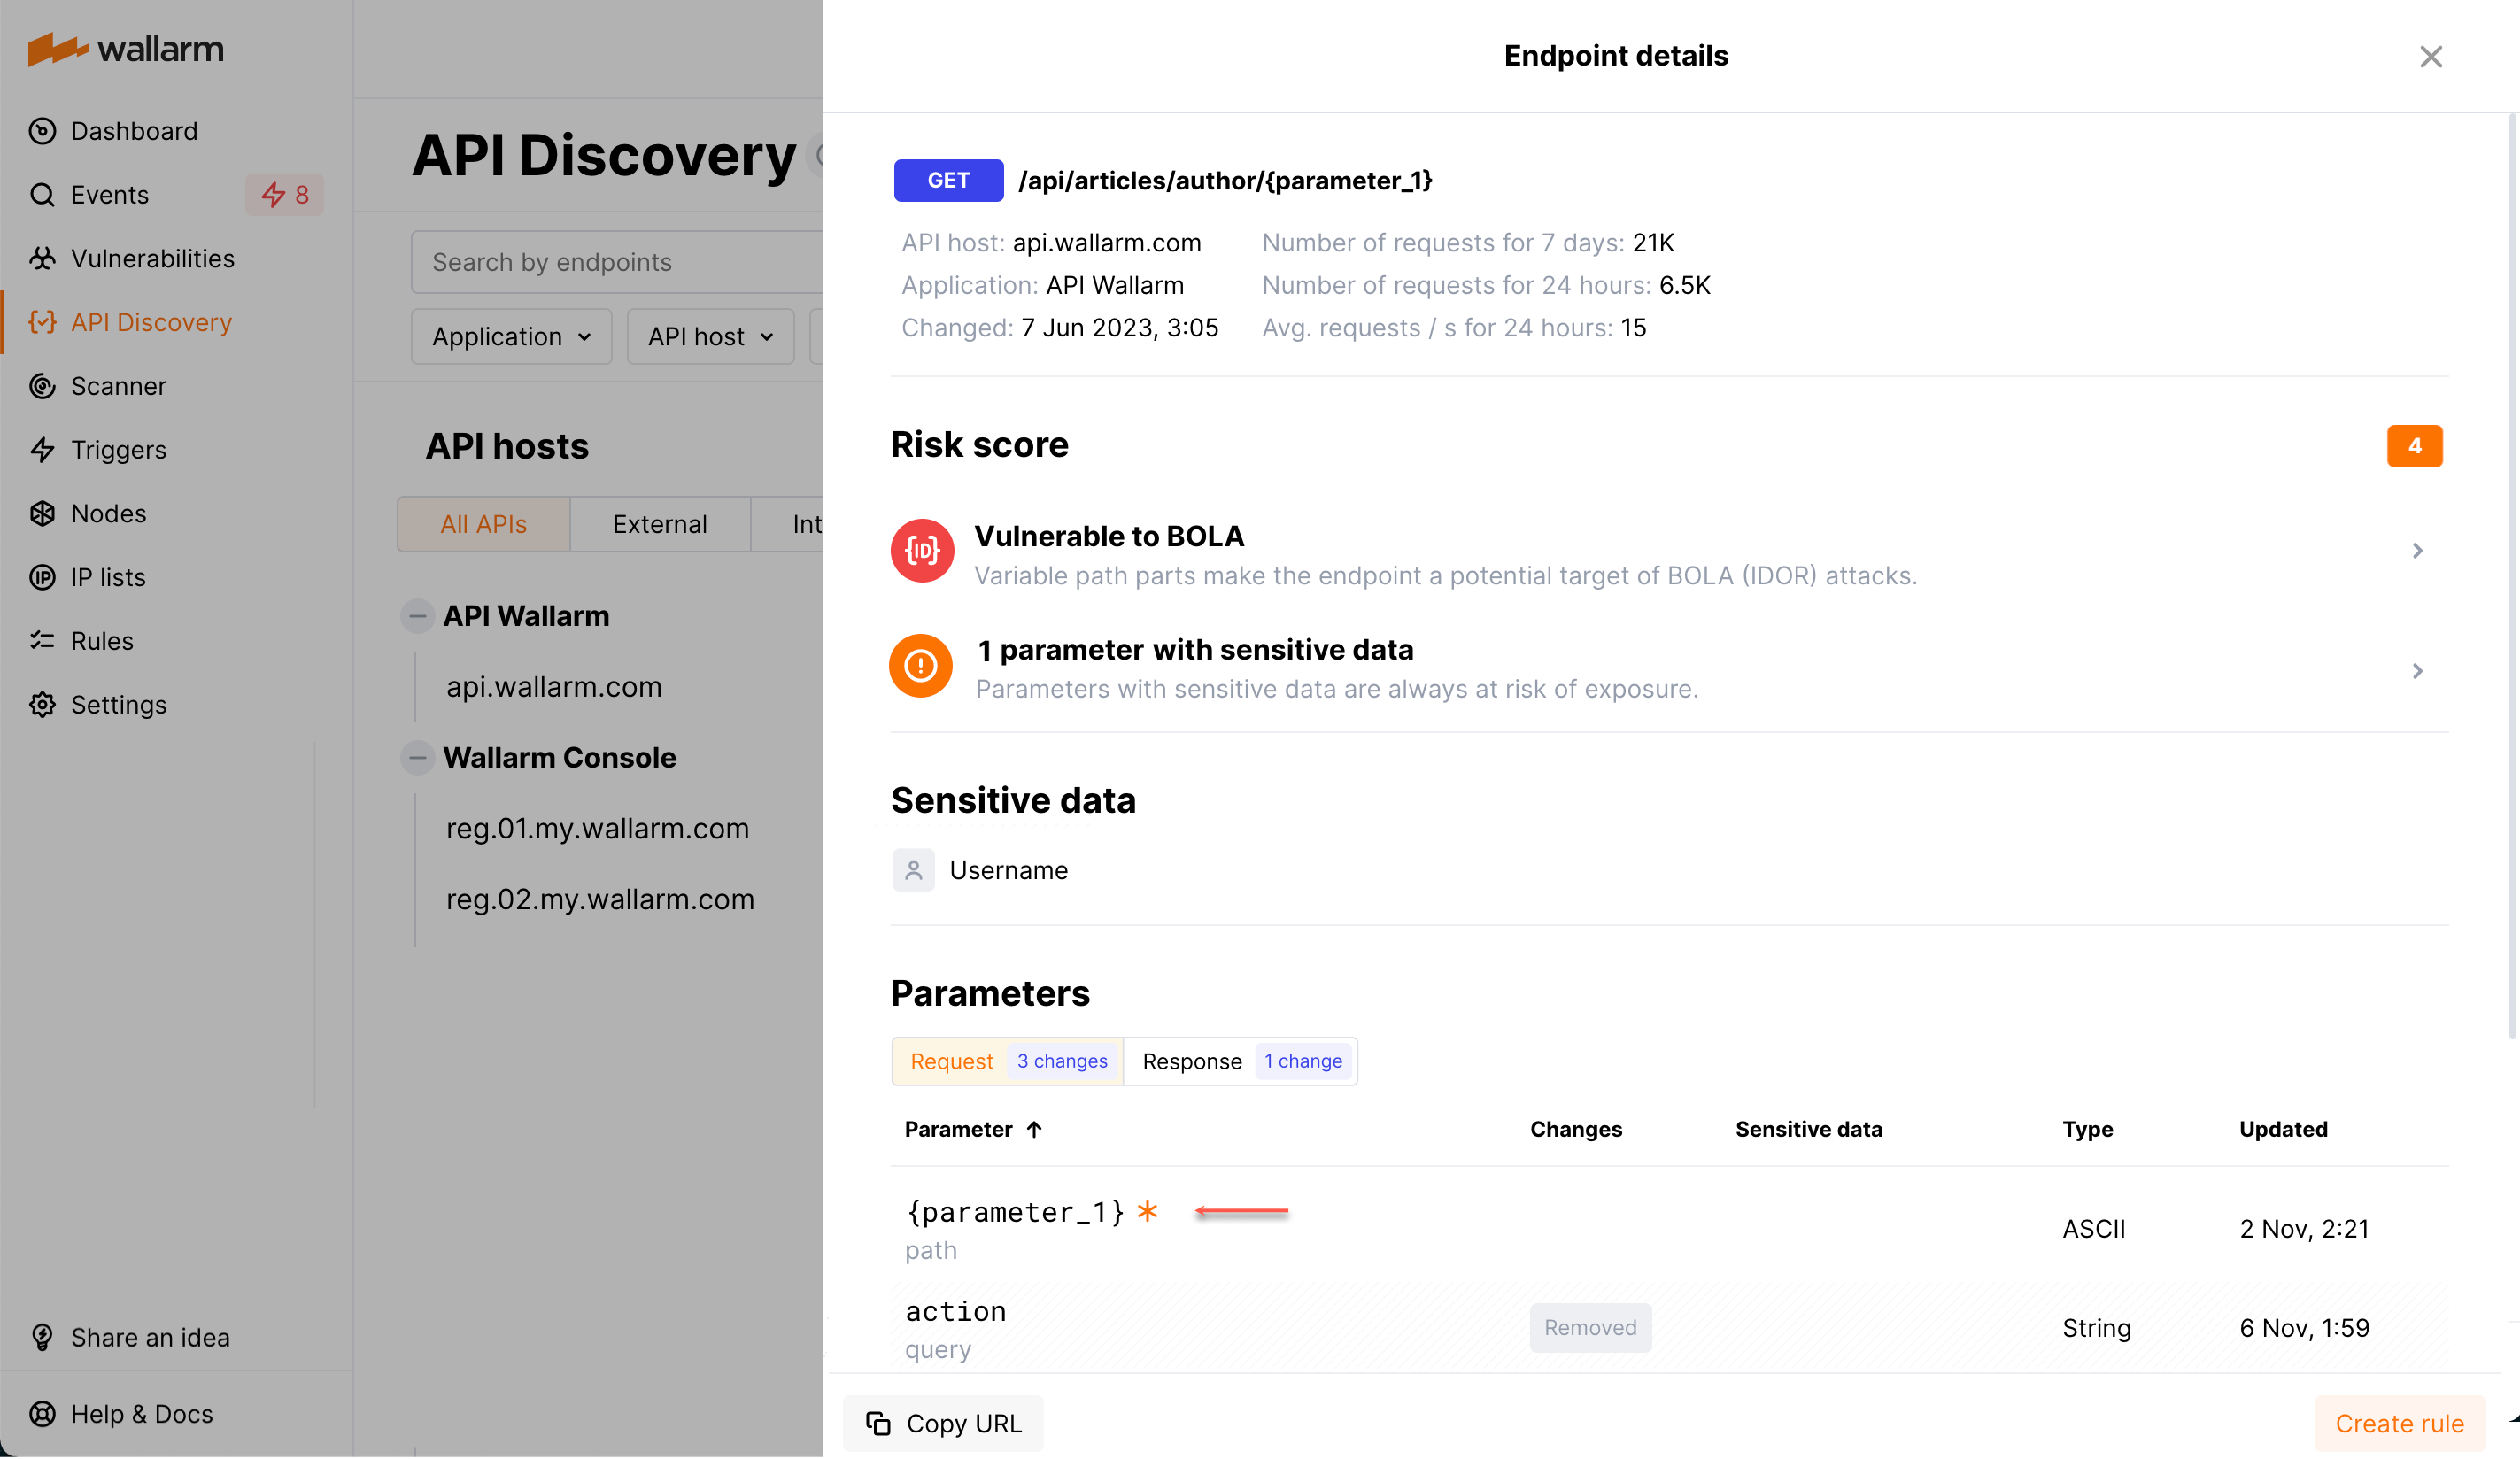Select the External tab
This screenshot has height=1459, width=2520.
pos(660,525)
